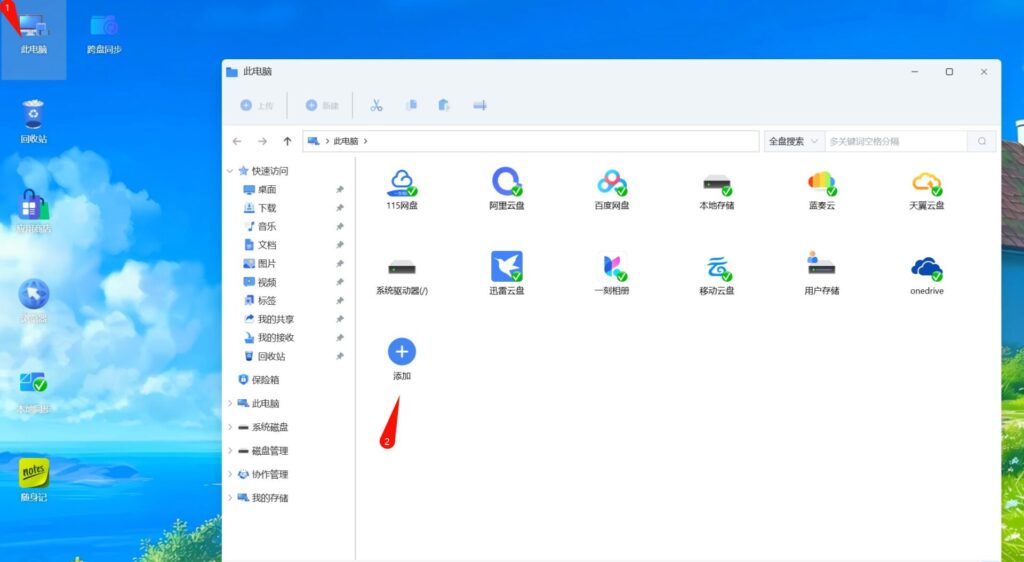Toggle the pin beside 我的接收
1024x562 pixels.
[340, 337]
